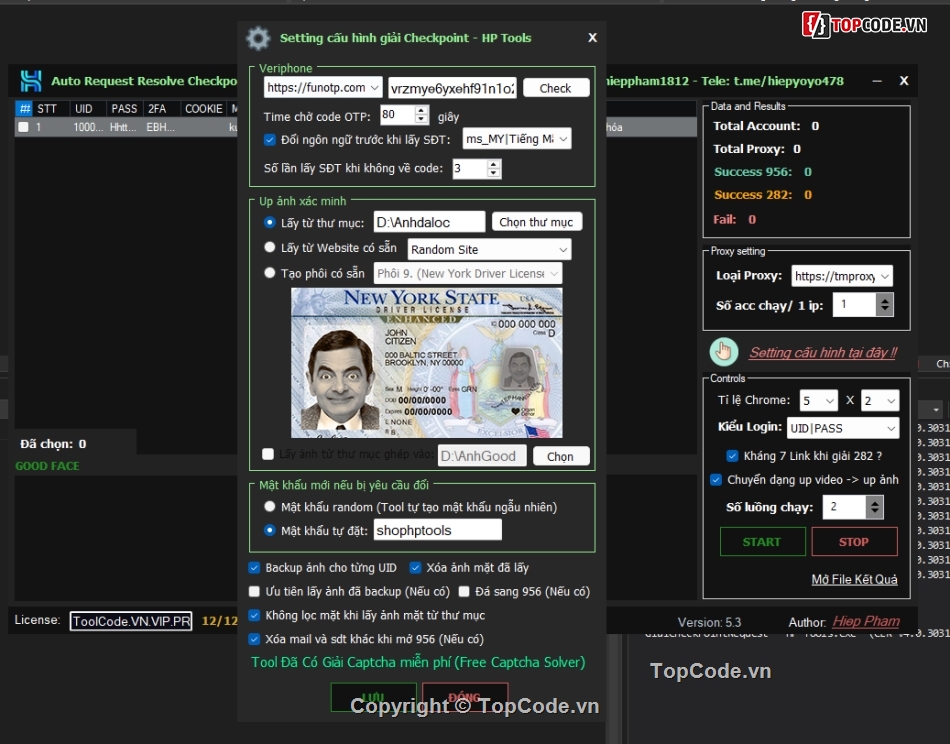Click the green START button
This screenshot has width=950, height=744.
(762, 542)
